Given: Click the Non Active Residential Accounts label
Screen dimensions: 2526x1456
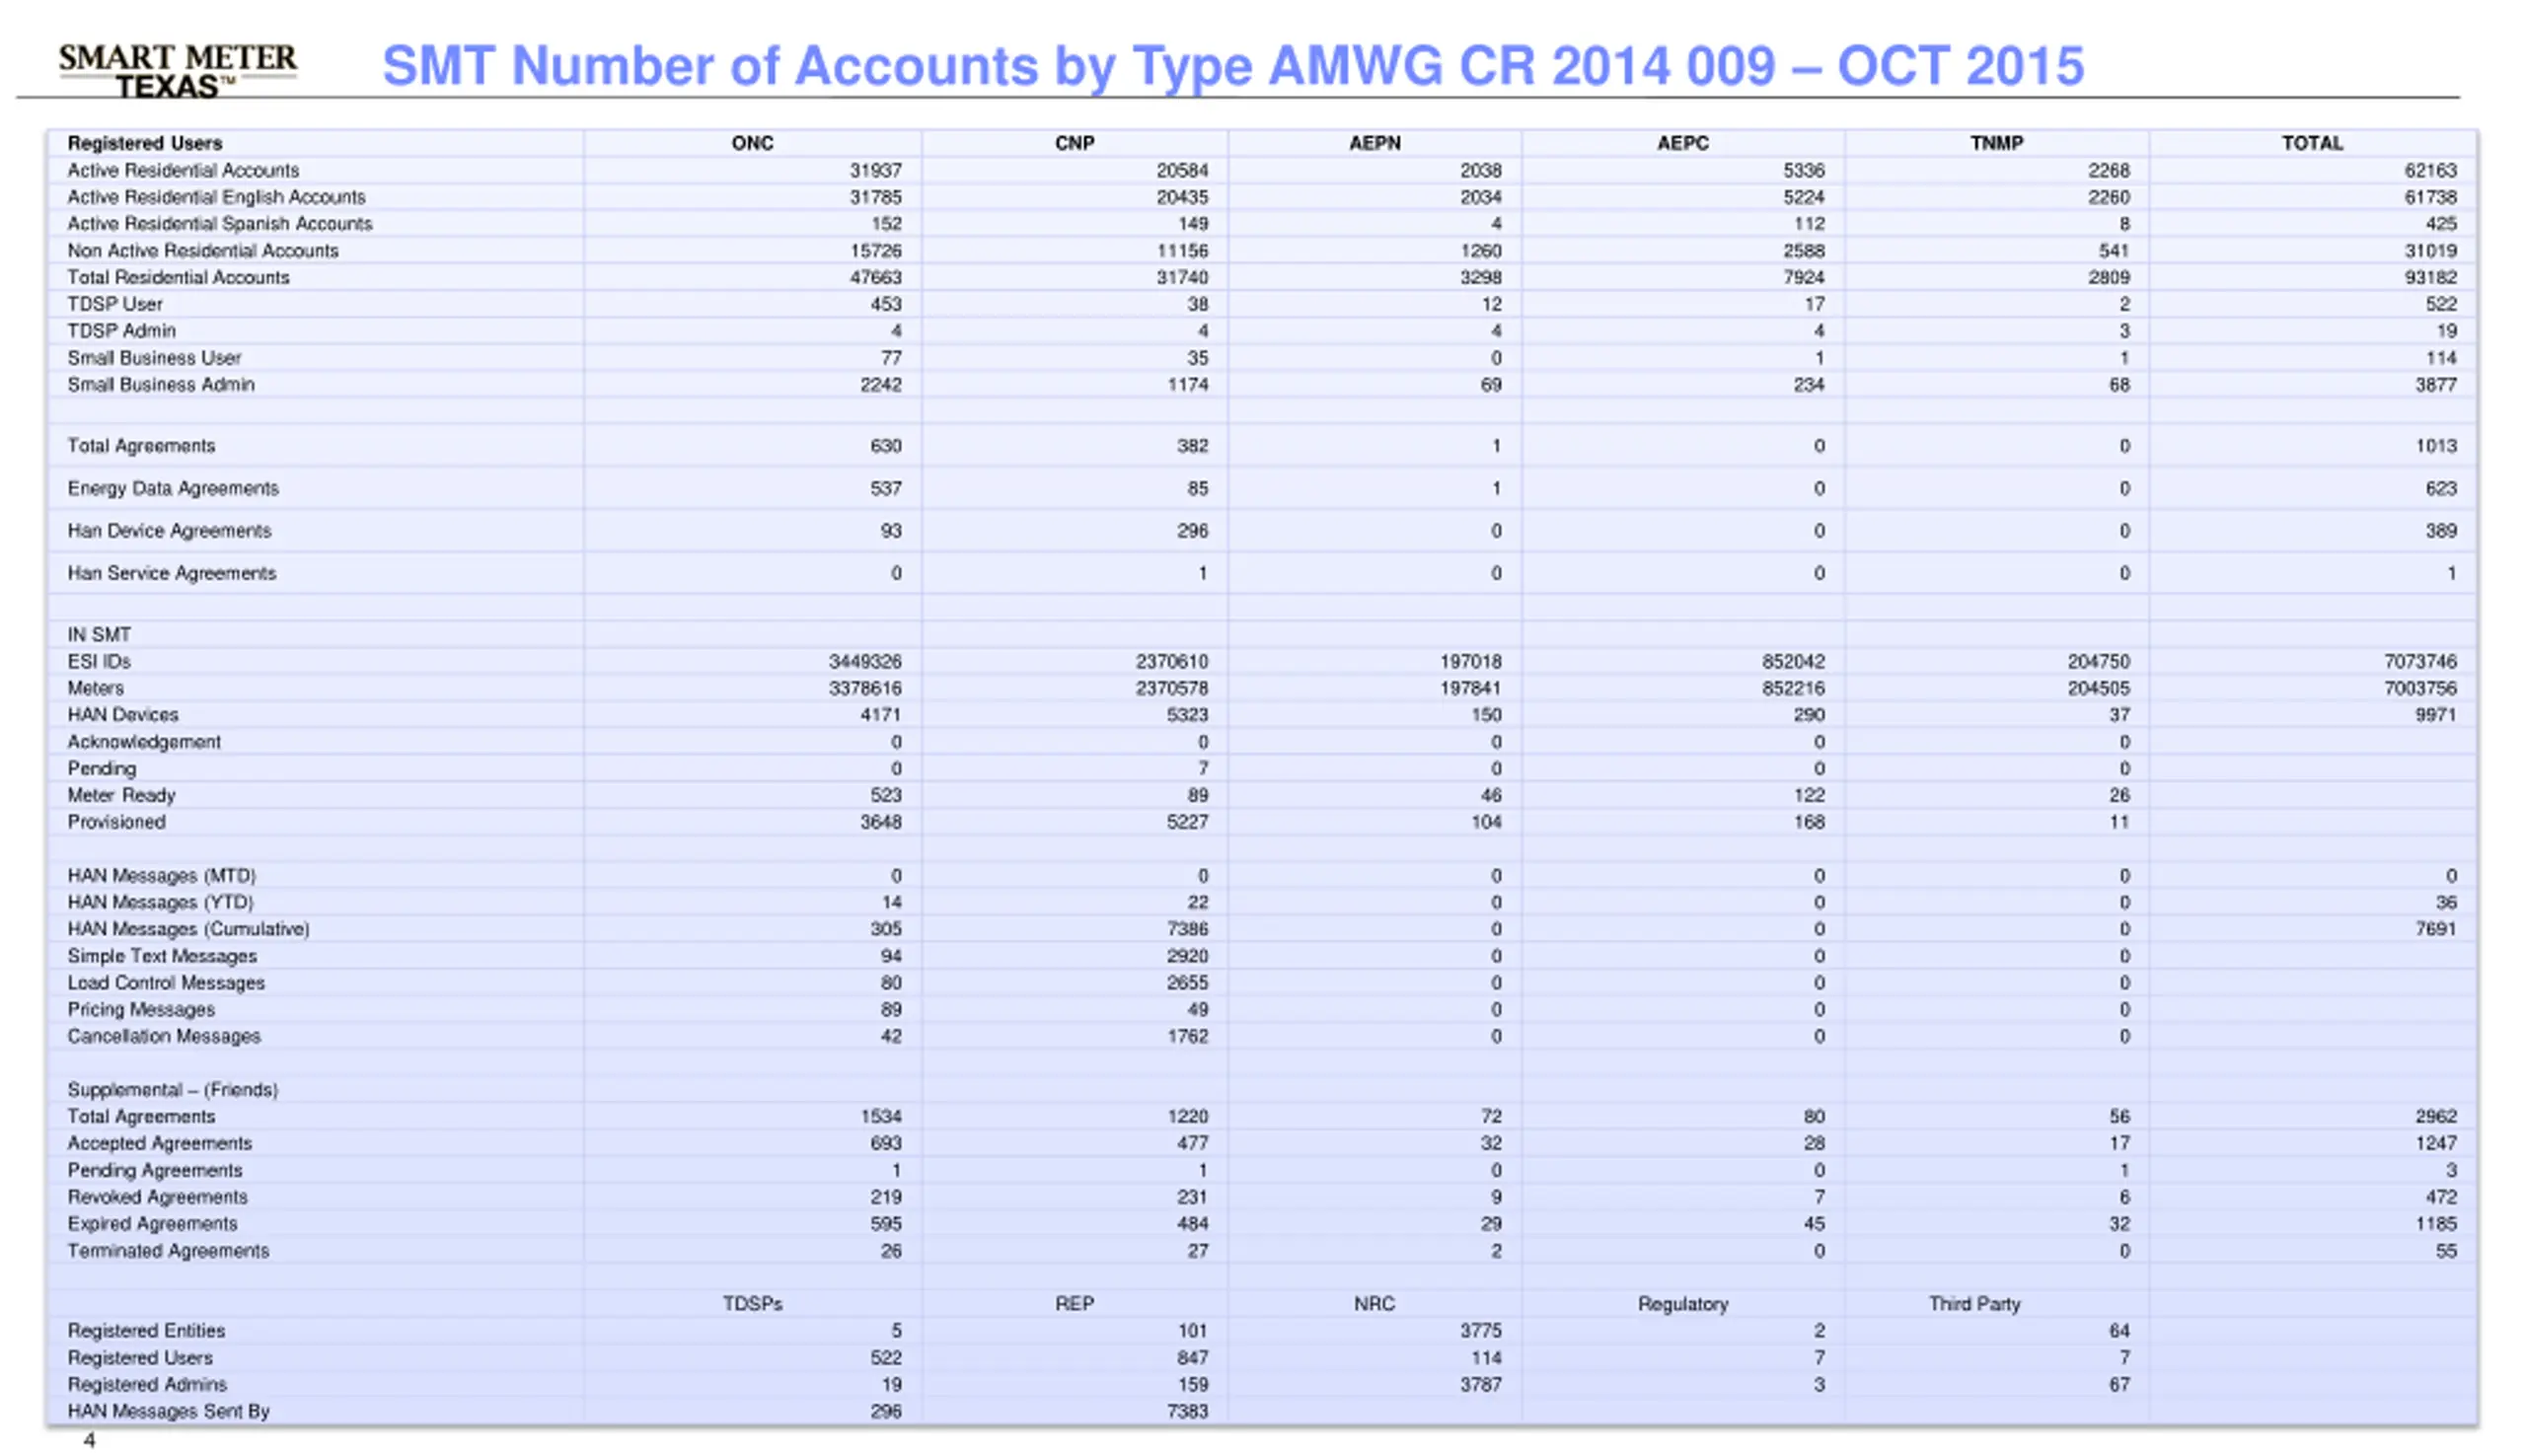Looking at the screenshot, I should [x=203, y=251].
